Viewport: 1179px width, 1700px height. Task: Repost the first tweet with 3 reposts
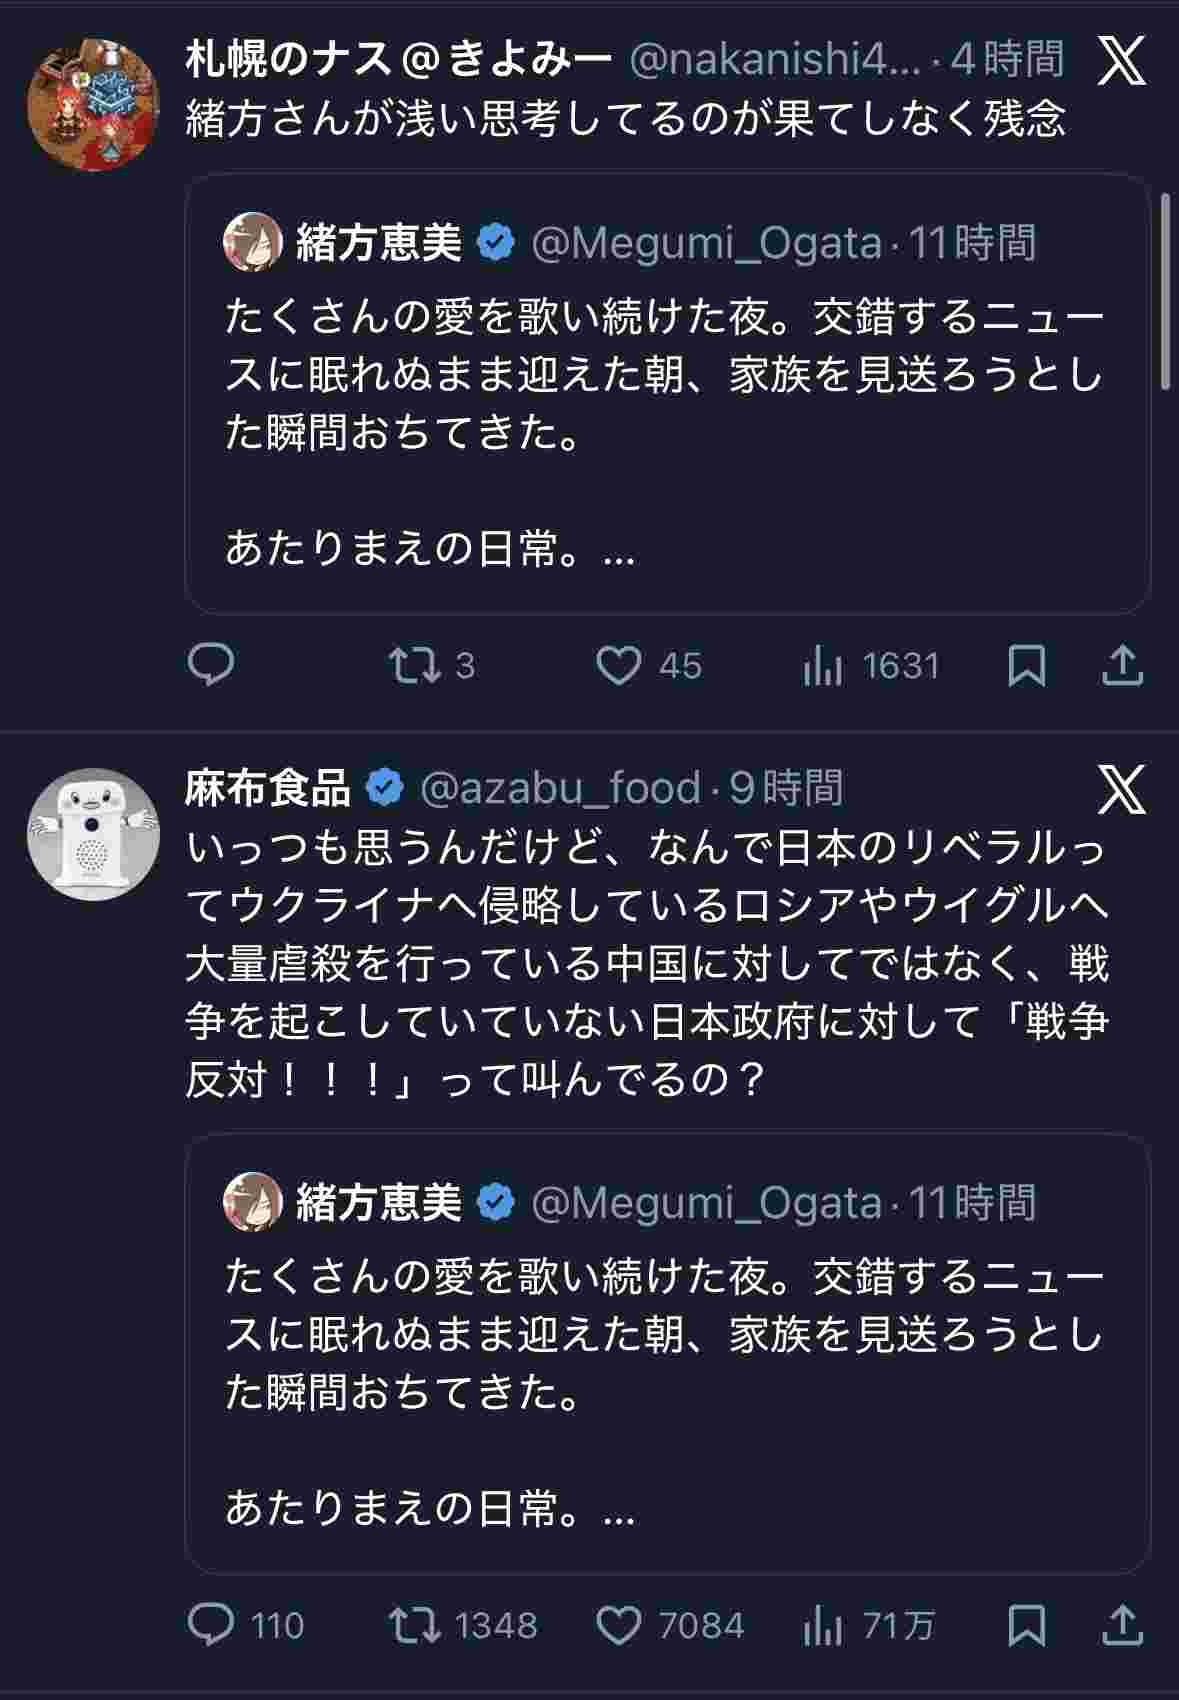pyautogui.click(x=415, y=665)
